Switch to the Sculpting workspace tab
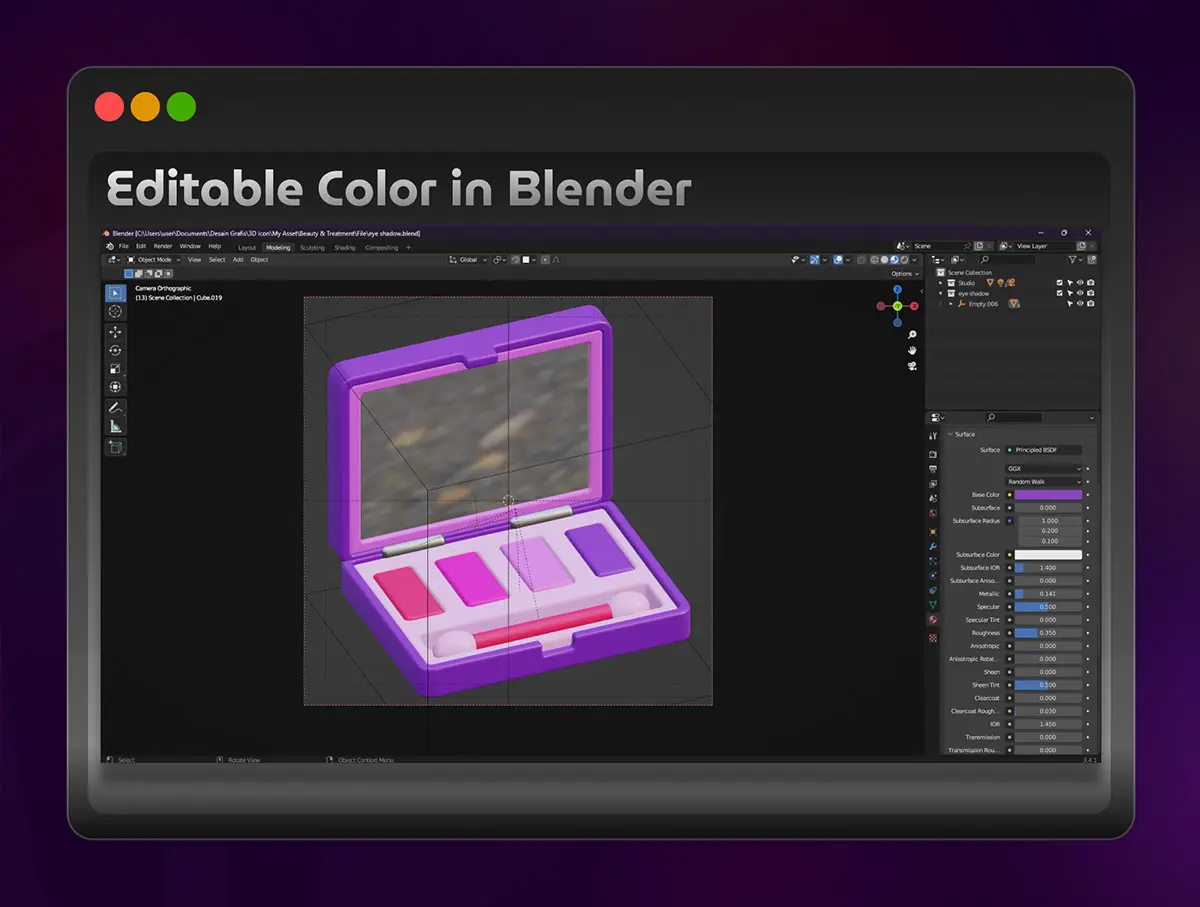The width and height of the screenshot is (1200, 907). pos(312,247)
